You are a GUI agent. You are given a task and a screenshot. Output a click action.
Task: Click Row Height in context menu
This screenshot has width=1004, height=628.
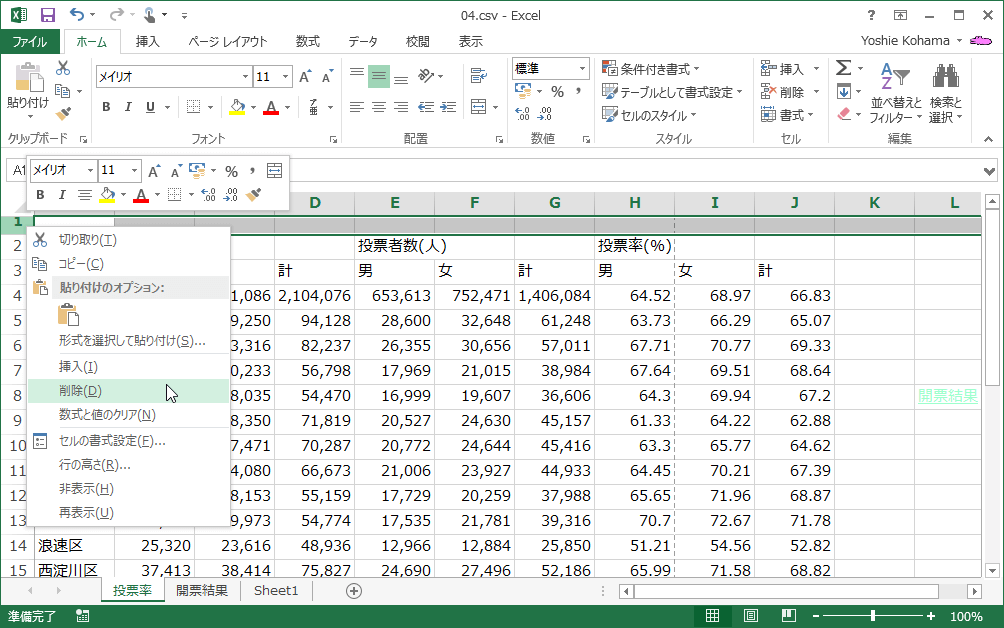click(128, 465)
